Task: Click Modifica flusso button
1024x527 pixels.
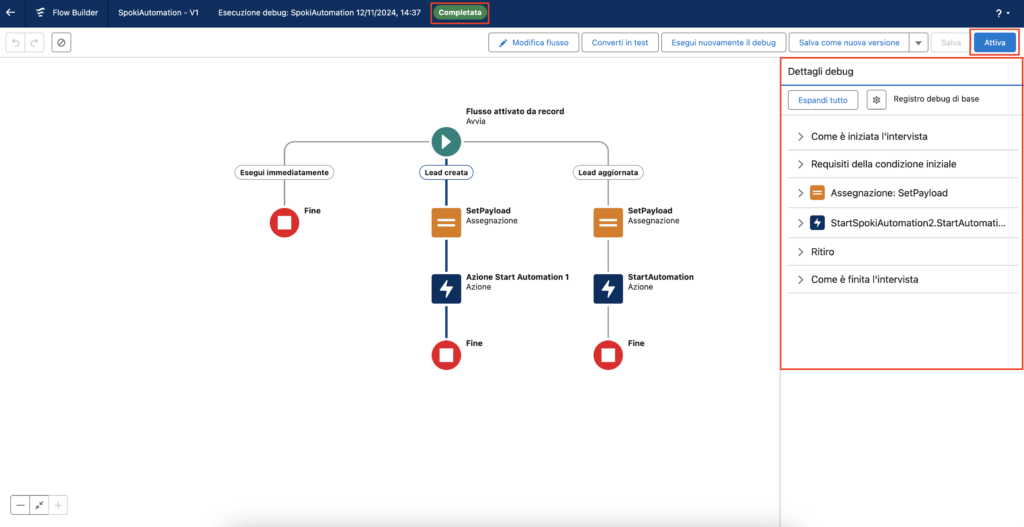Action: coord(533,43)
